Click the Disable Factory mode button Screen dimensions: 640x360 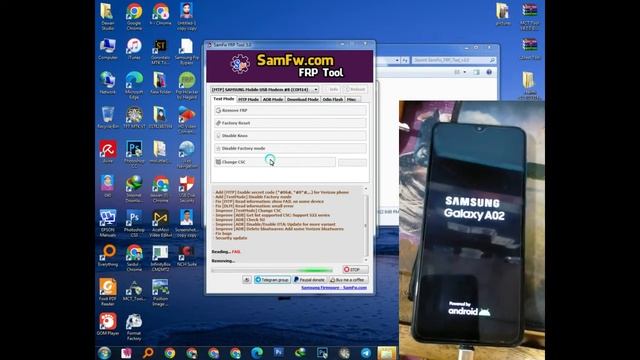(290, 148)
